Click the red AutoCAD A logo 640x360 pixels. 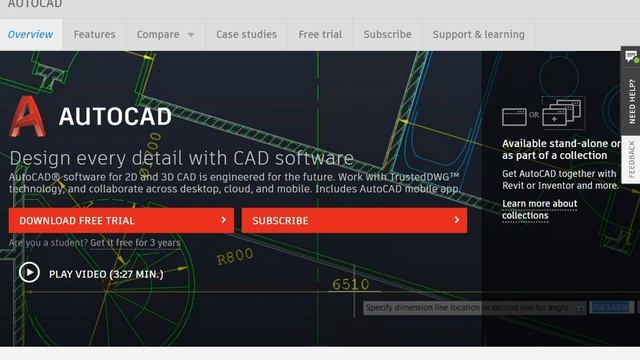[27, 116]
